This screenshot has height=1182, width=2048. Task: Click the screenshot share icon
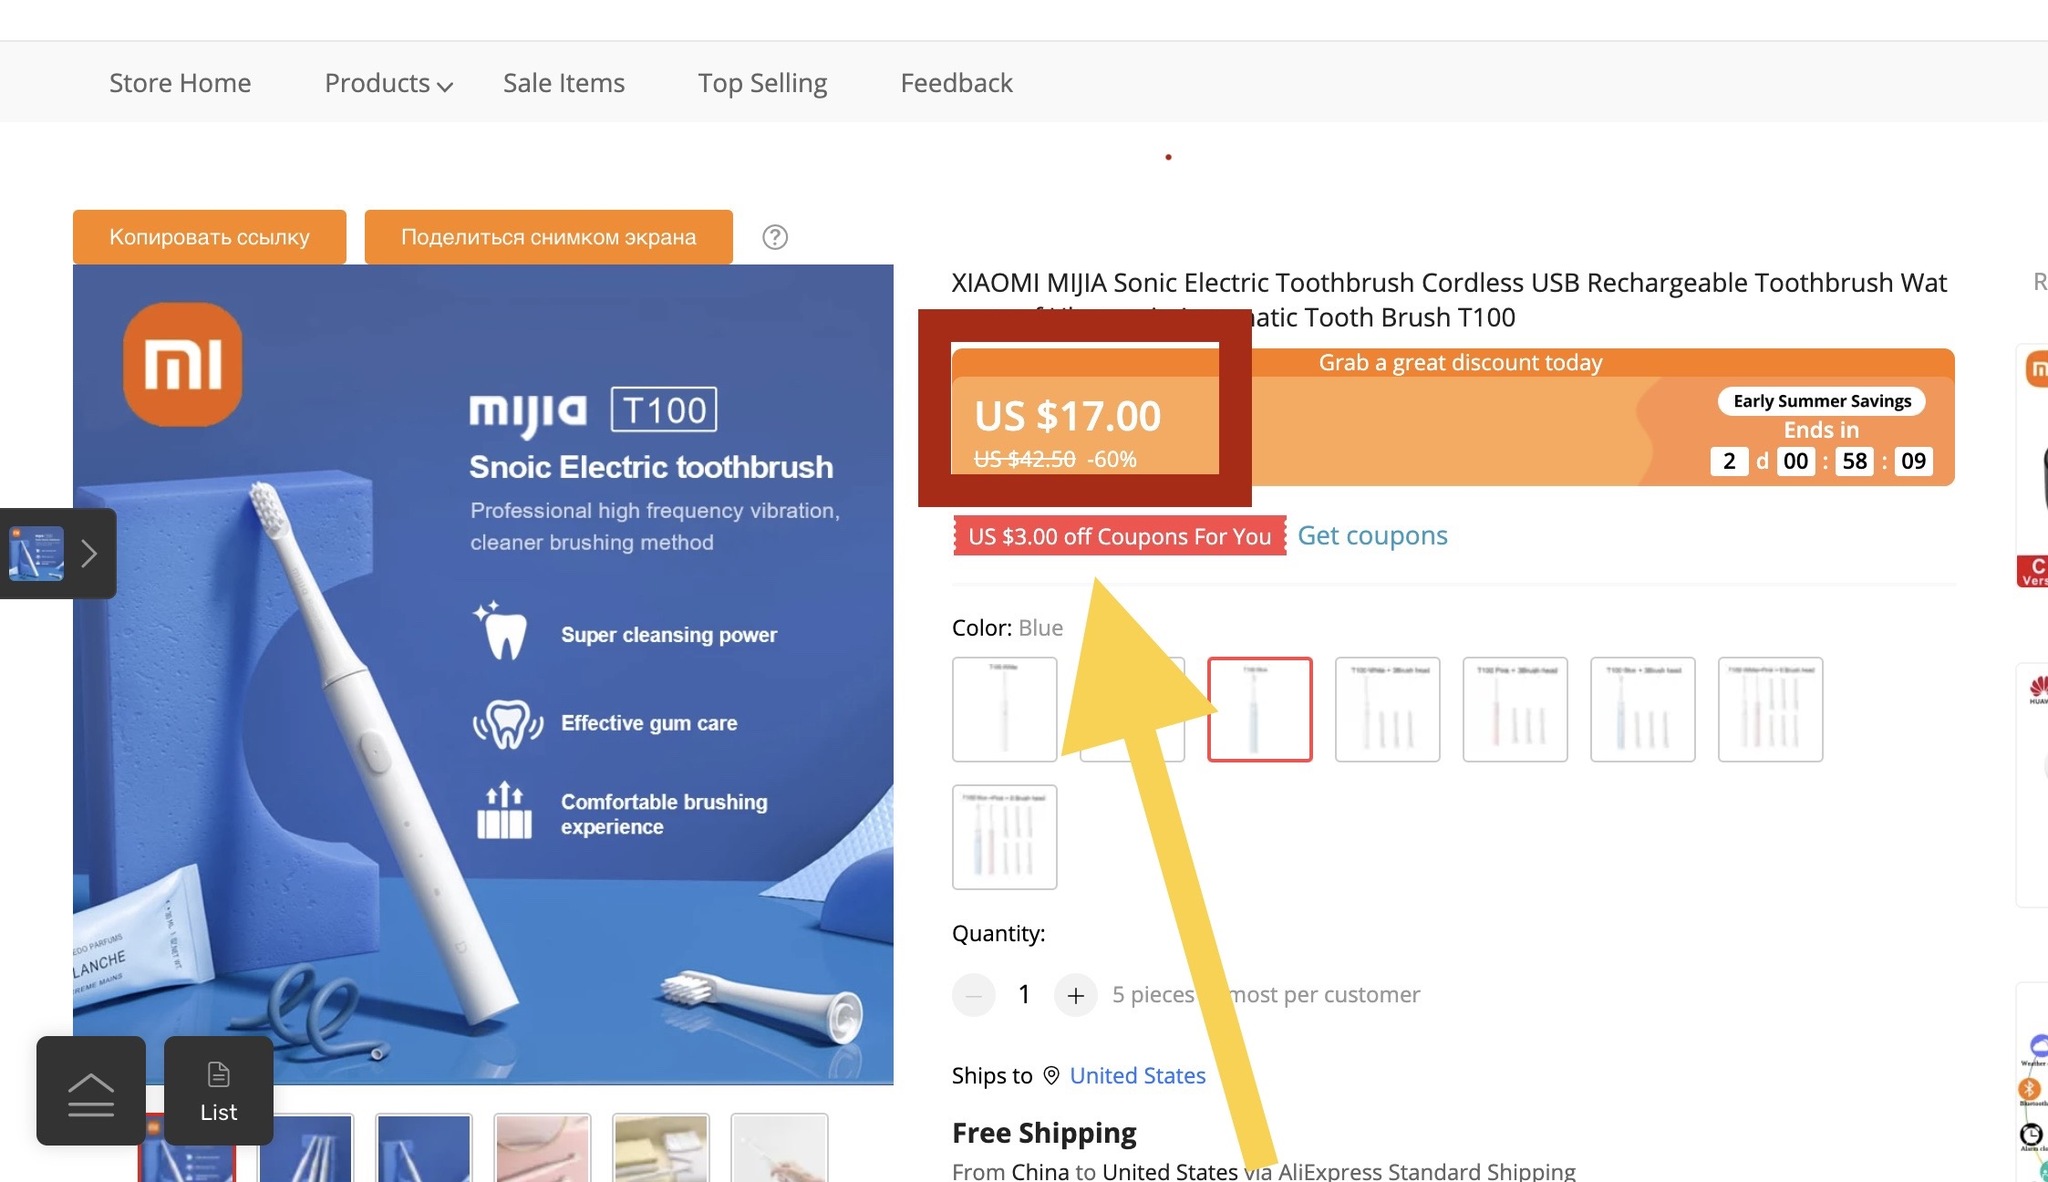point(547,235)
